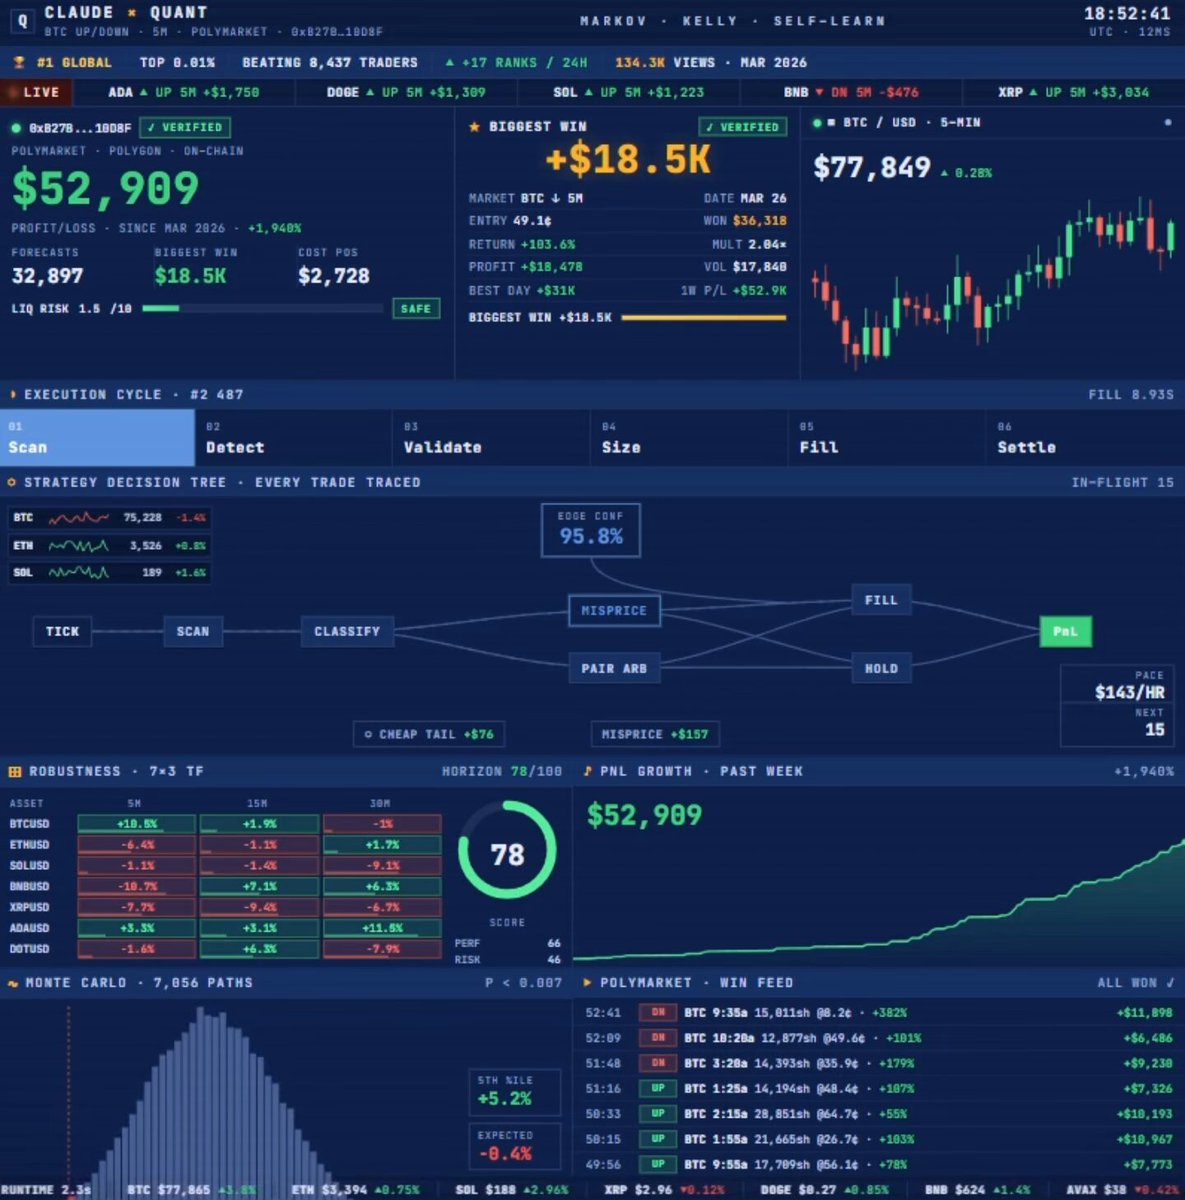Click the green status dot beside 0xB27B...10D8F
This screenshot has width=1185, height=1200.
coord(16,128)
